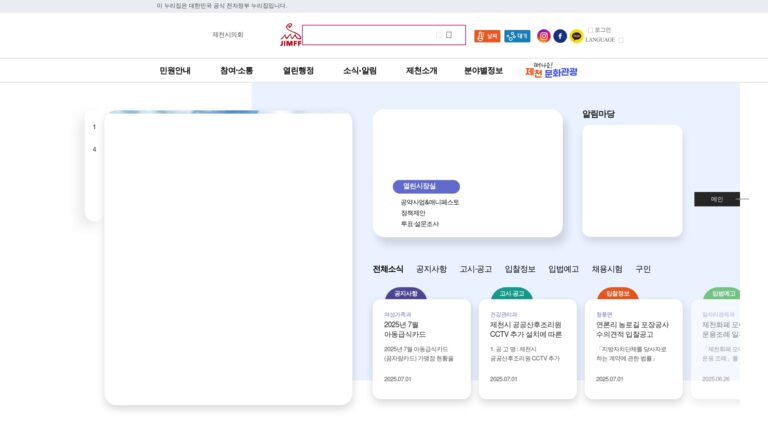Viewport: 768px width, 432px height.
Task: Click the 열린시장실 purple button
Action: [x=426, y=186]
